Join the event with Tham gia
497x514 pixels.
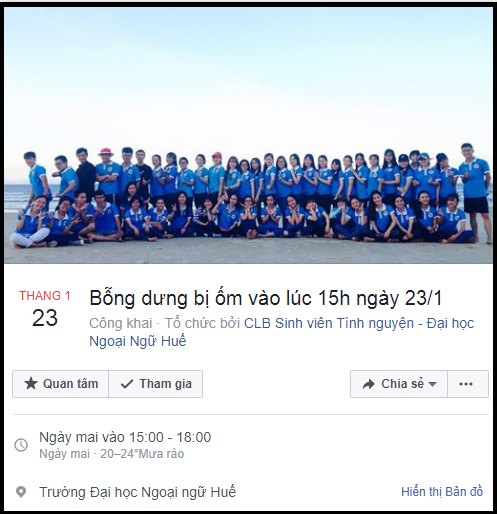[x=156, y=384]
